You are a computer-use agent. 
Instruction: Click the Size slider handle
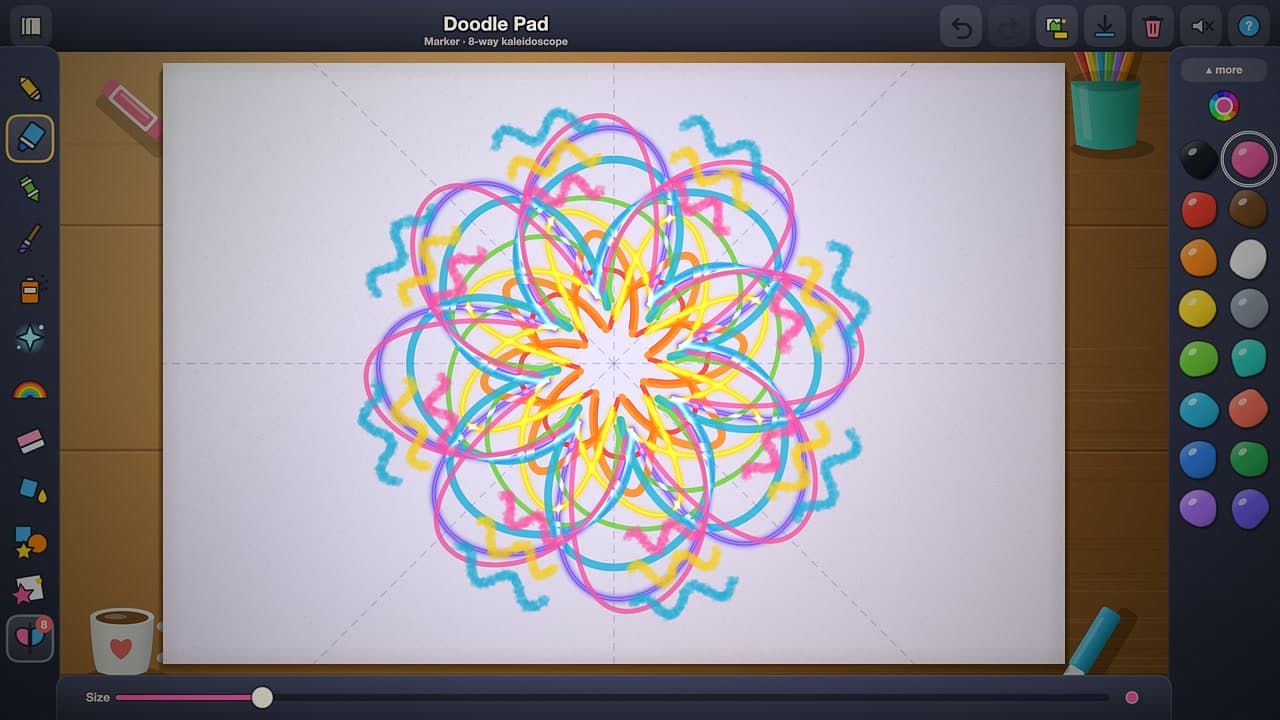[x=262, y=697]
